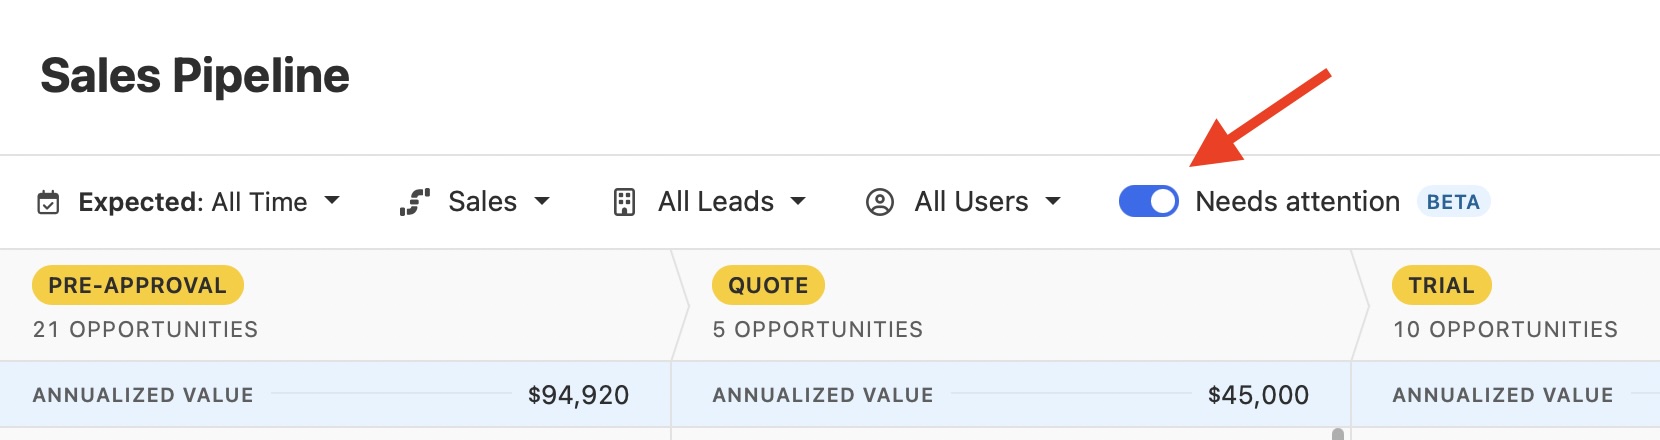Screen dimensions: 1660x440
Task: Select the QUOTE stage pill
Action: pyautogui.click(x=768, y=285)
